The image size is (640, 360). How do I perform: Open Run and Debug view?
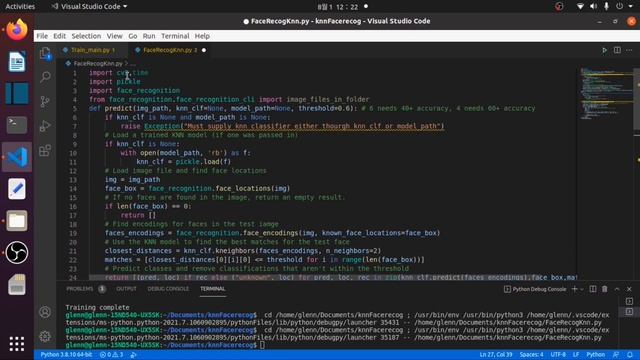tap(45, 126)
